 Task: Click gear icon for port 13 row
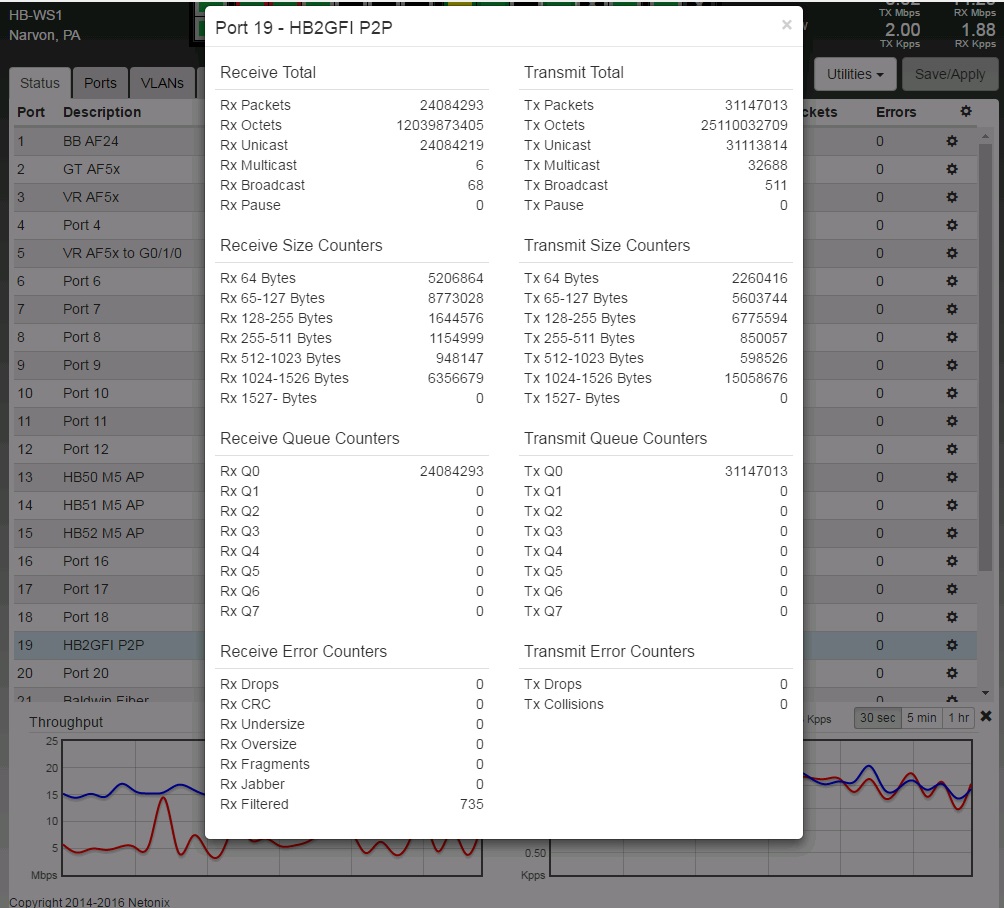[952, 477]
